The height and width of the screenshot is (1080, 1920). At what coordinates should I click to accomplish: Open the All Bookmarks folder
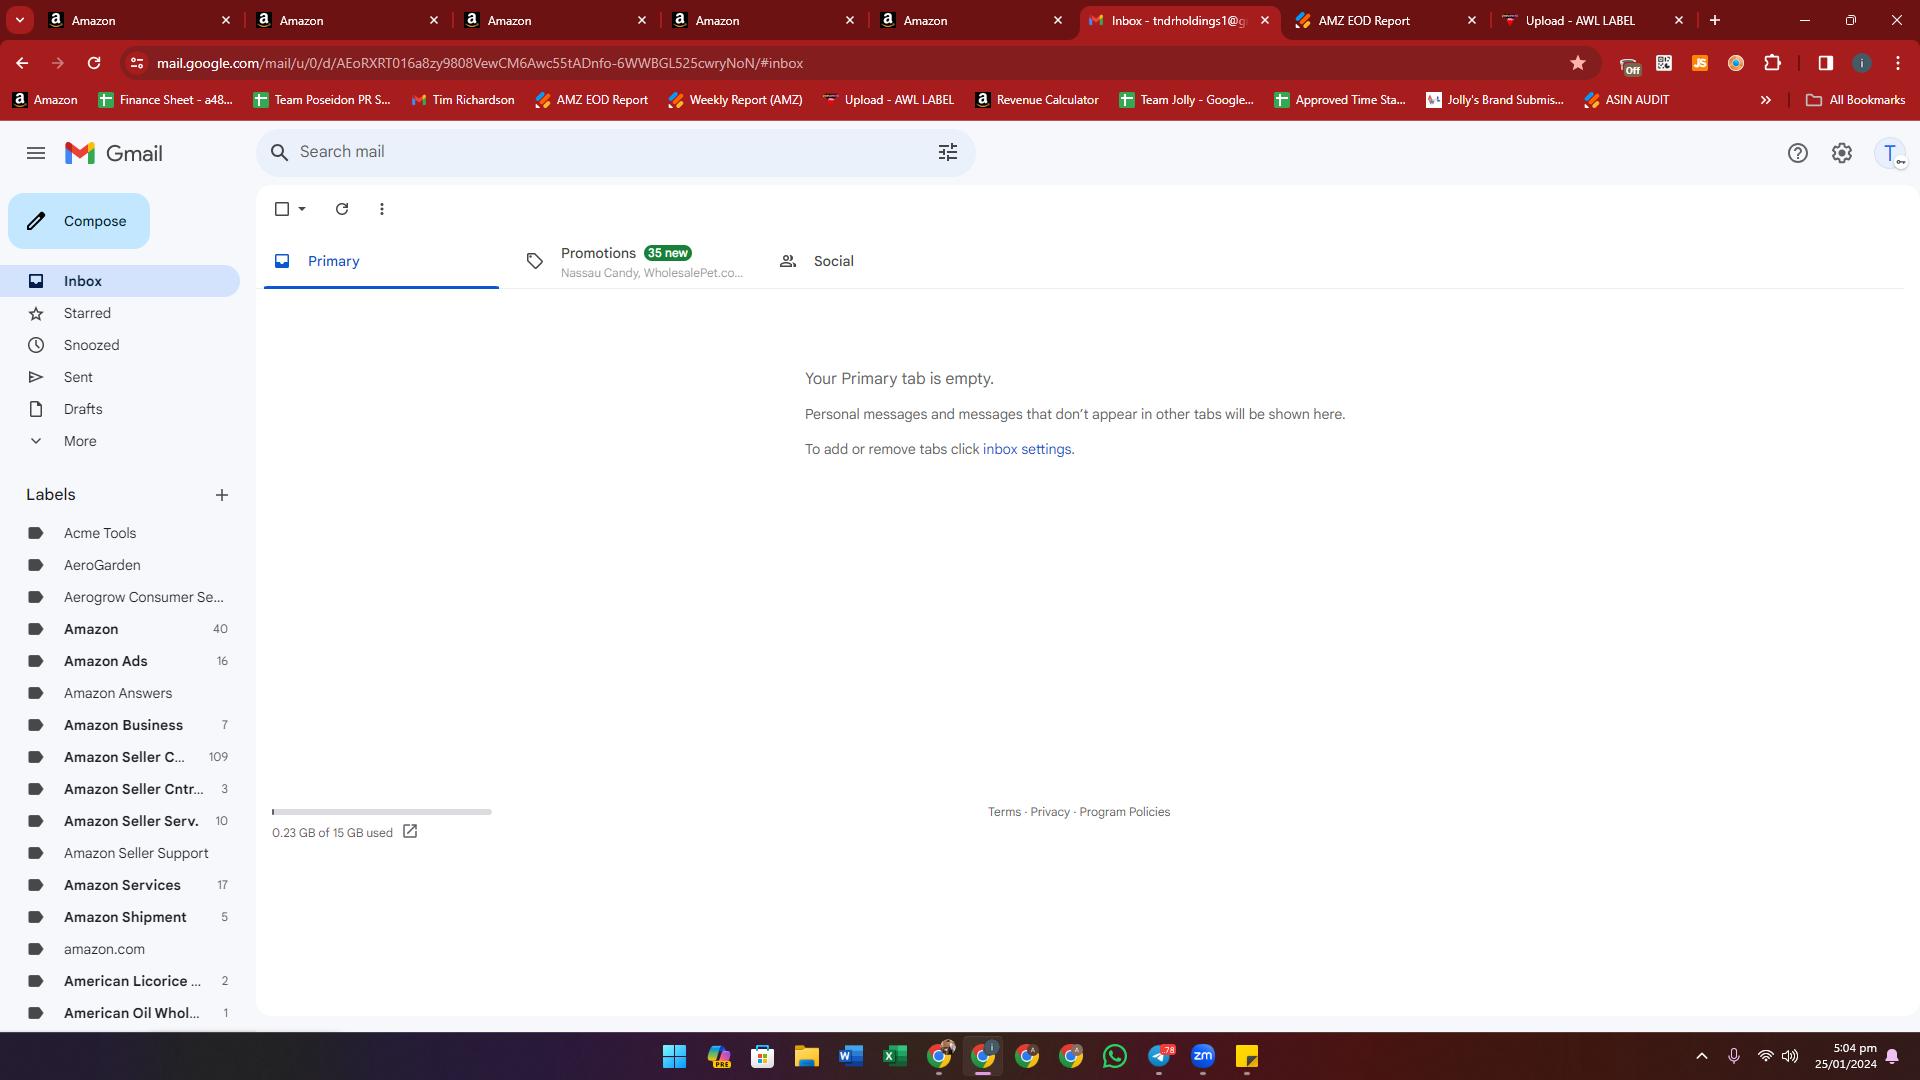1856,100
